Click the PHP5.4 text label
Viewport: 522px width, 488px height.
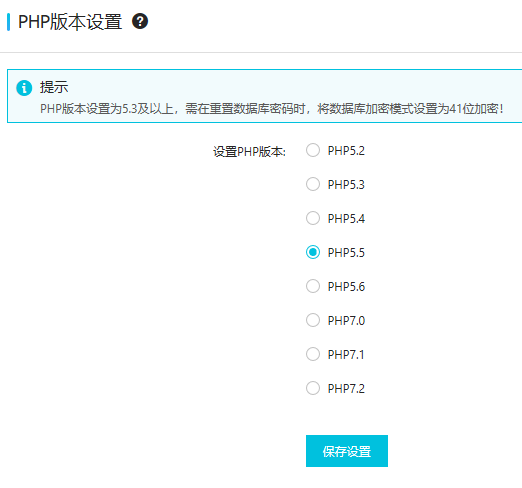pos(346,219)
